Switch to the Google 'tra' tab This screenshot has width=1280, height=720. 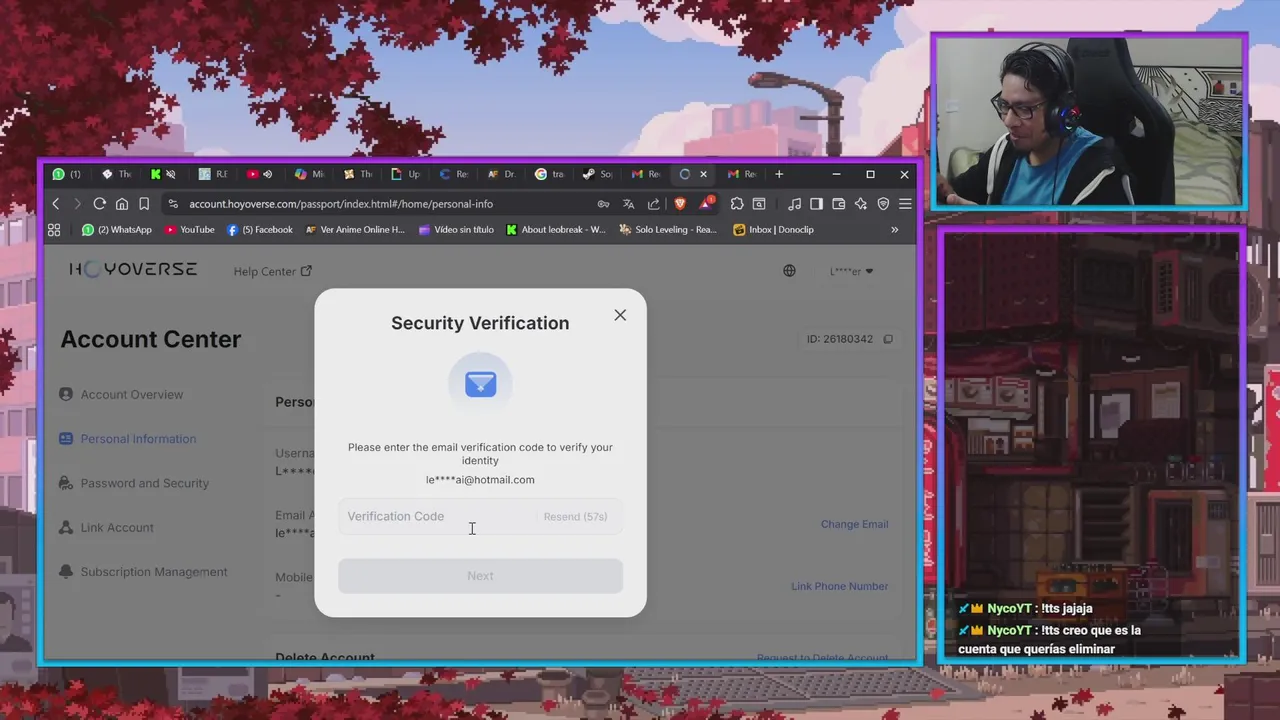(549, 174)
